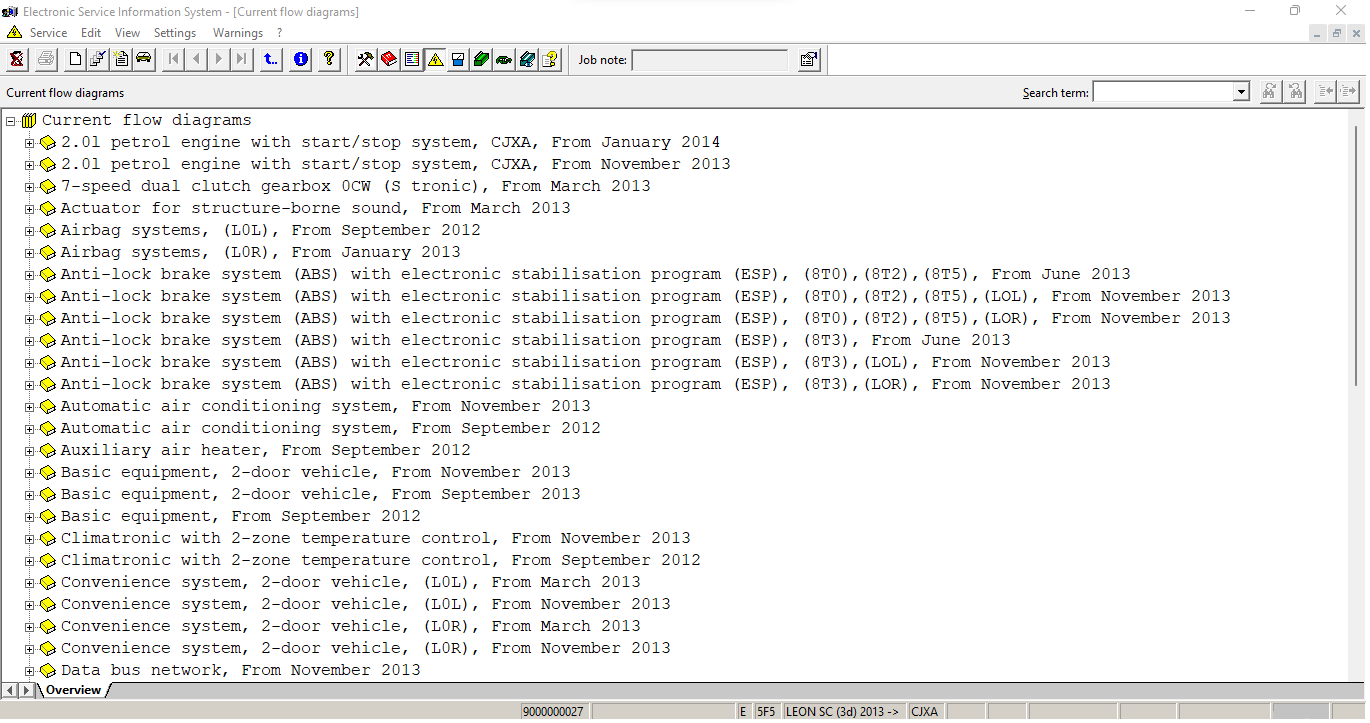Click the blank new document icon
Screen dimensions: 1370x723
(75, 60)
